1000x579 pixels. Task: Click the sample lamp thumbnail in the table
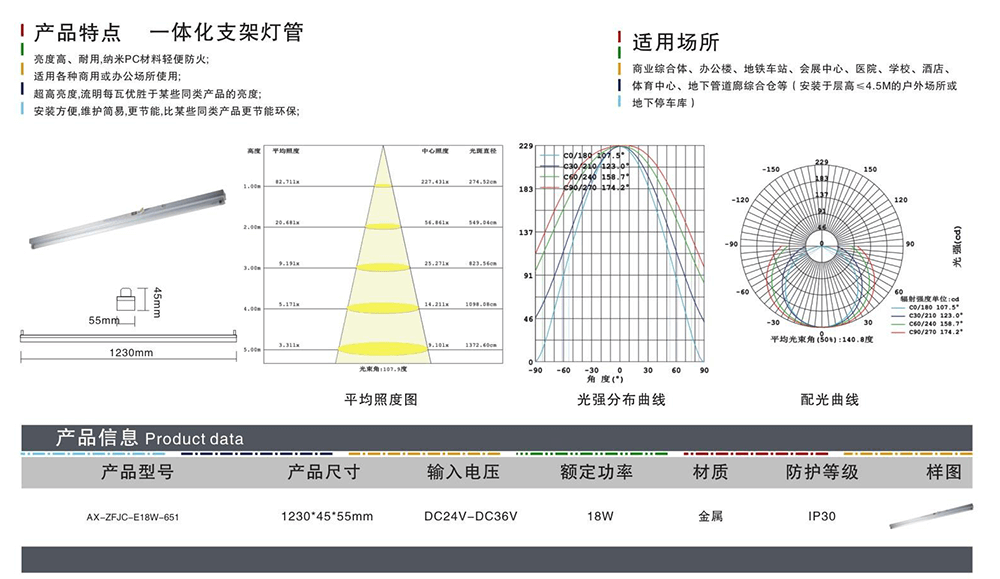932,517
